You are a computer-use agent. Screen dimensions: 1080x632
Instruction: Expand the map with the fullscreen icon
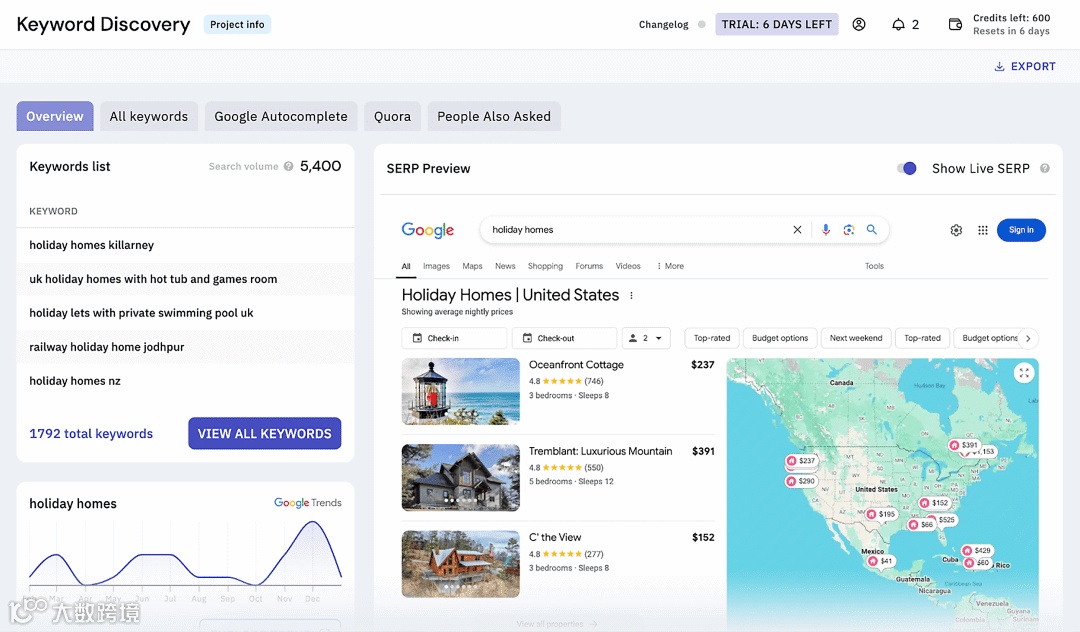tap(1023, 372)
